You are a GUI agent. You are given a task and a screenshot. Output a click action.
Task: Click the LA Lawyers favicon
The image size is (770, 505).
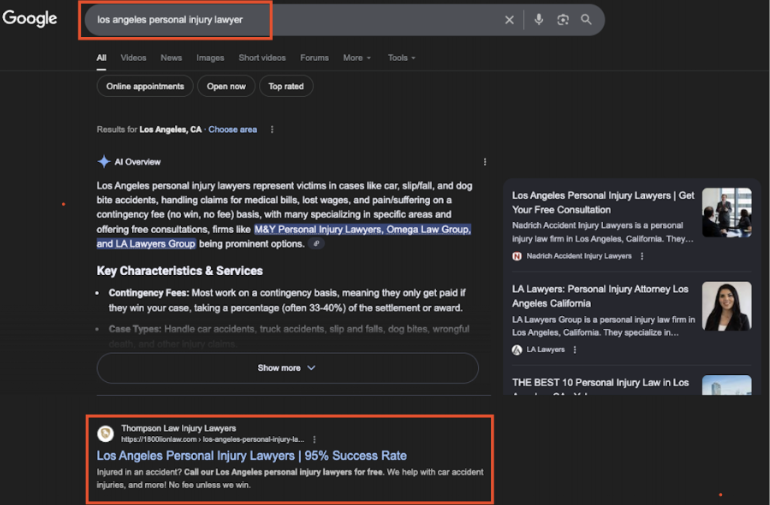(517, 350)
